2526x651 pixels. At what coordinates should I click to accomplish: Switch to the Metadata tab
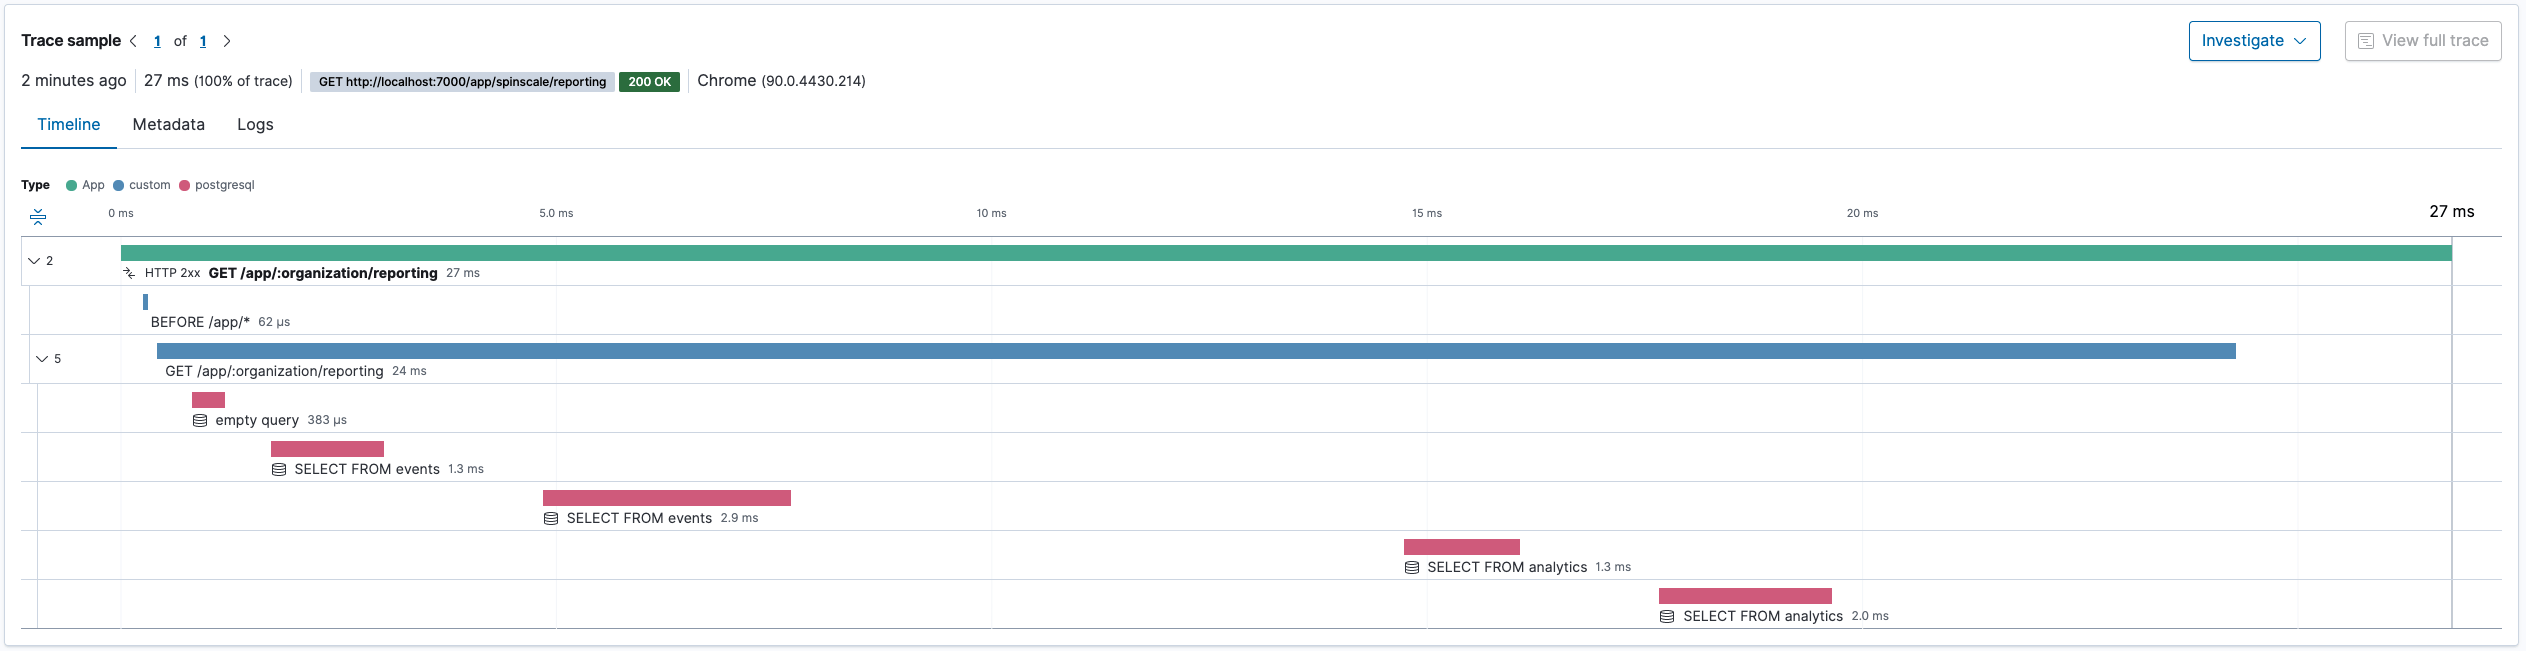[x=168, y=125]
